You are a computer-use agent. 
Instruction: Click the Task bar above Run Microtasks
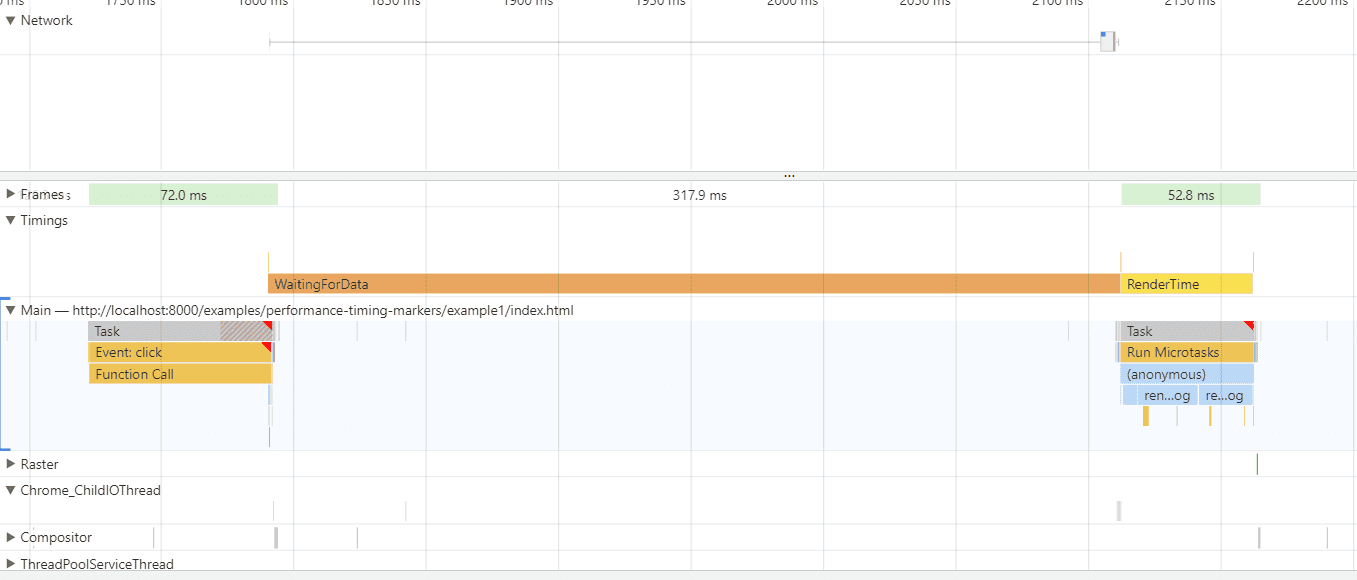[1180, 331]
